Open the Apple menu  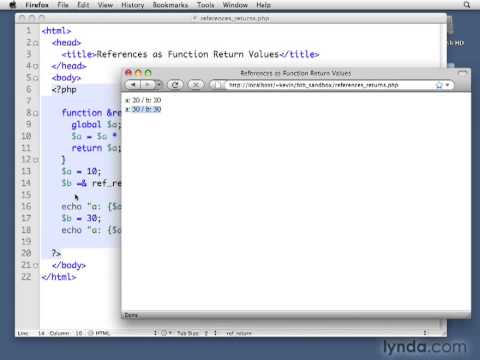[12, 5]
